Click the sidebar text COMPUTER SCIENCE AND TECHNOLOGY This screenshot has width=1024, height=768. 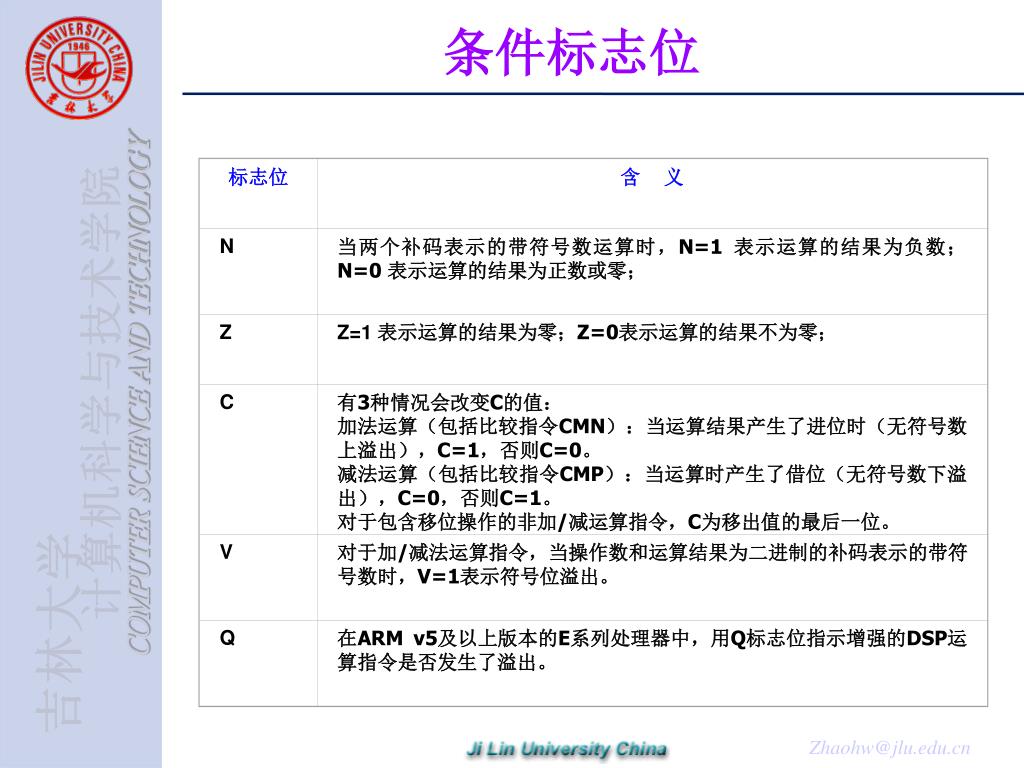tap(139, 391)
